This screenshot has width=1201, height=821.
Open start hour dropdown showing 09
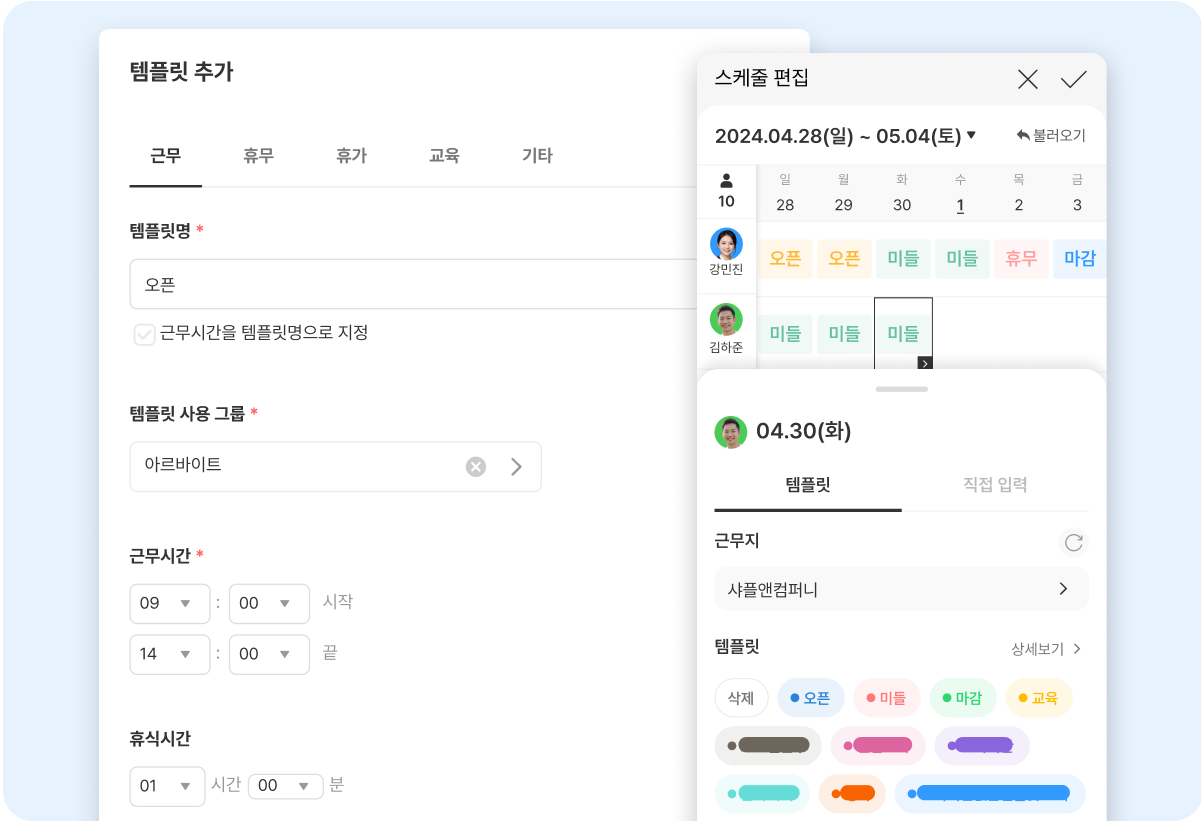pyautogui.click(x=170, y=604)
